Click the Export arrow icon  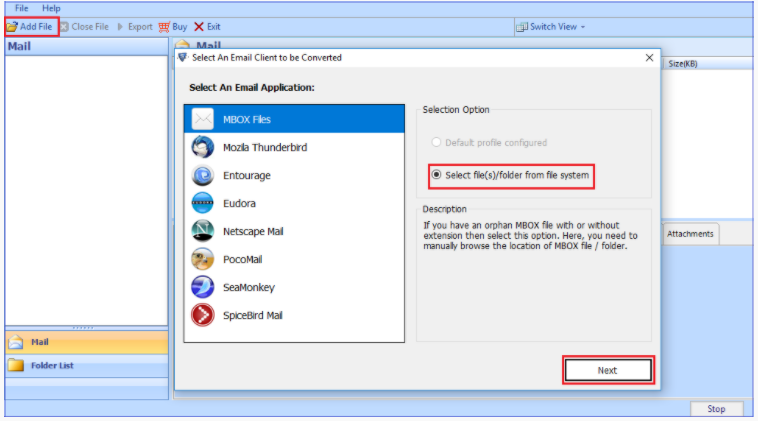[x=120, y=27]
